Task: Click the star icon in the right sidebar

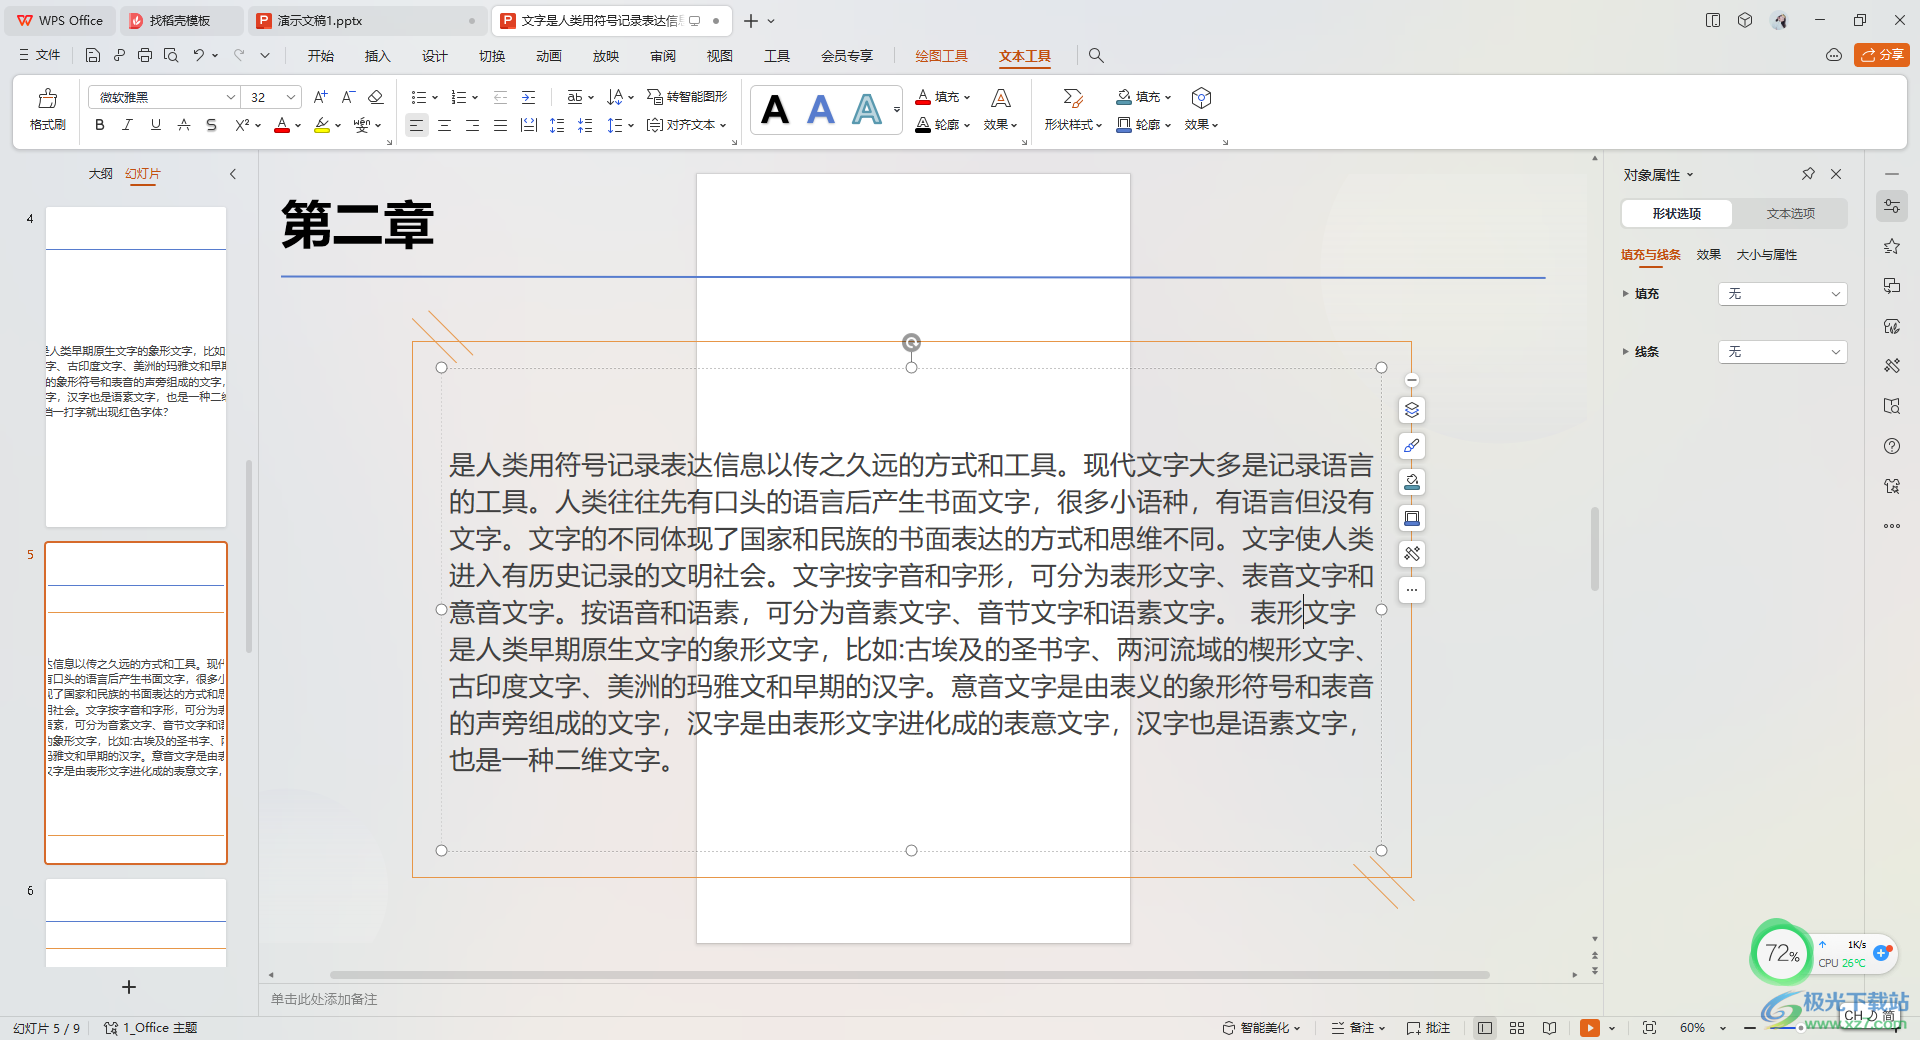Action: click(x=1892, y=246)
